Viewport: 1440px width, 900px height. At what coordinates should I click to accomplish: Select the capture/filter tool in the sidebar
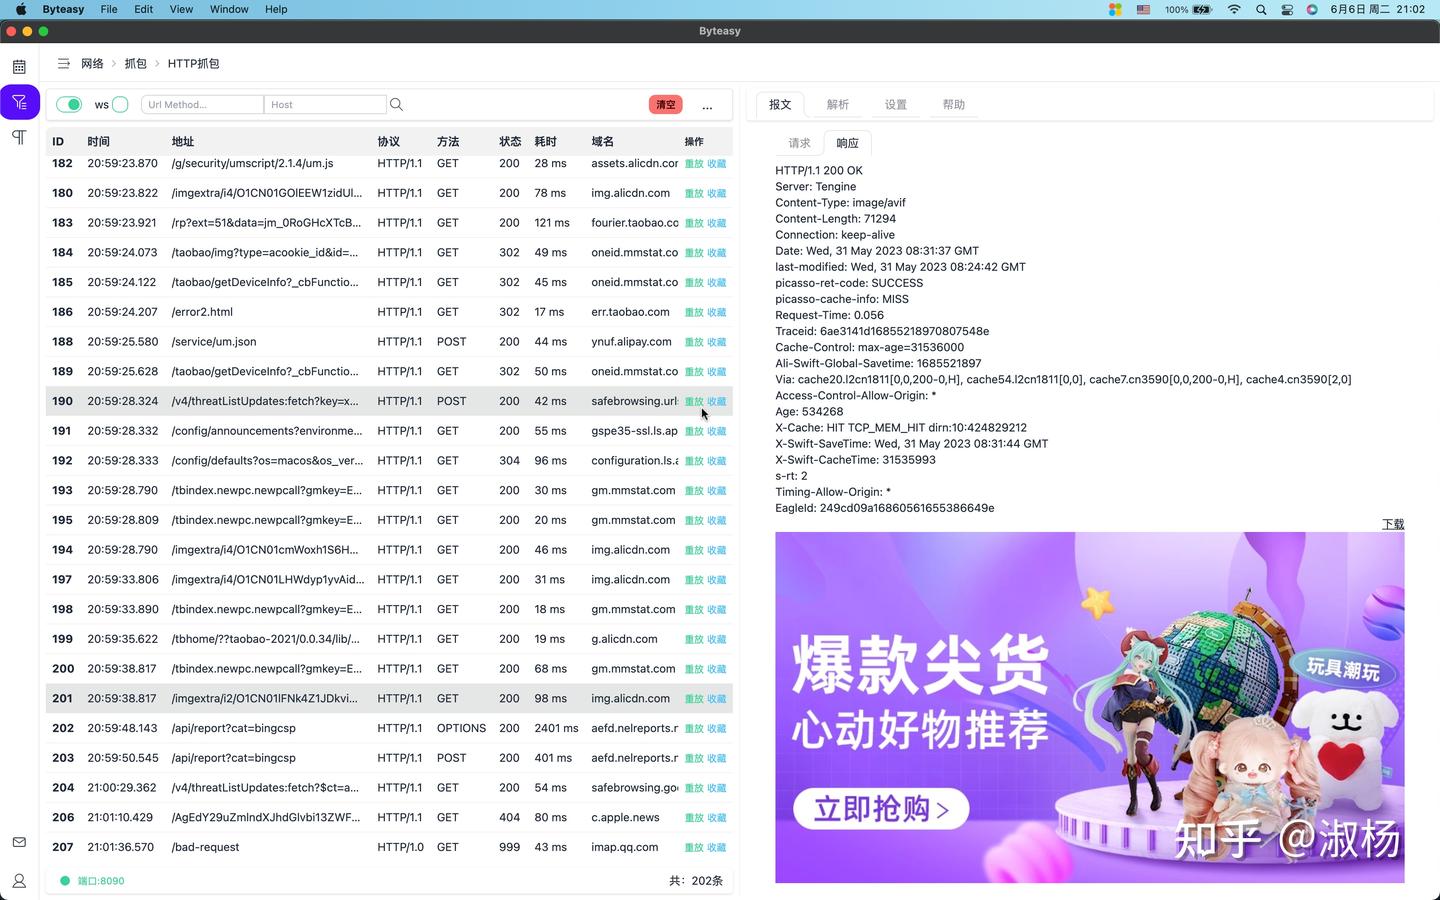tap(19, 101)
